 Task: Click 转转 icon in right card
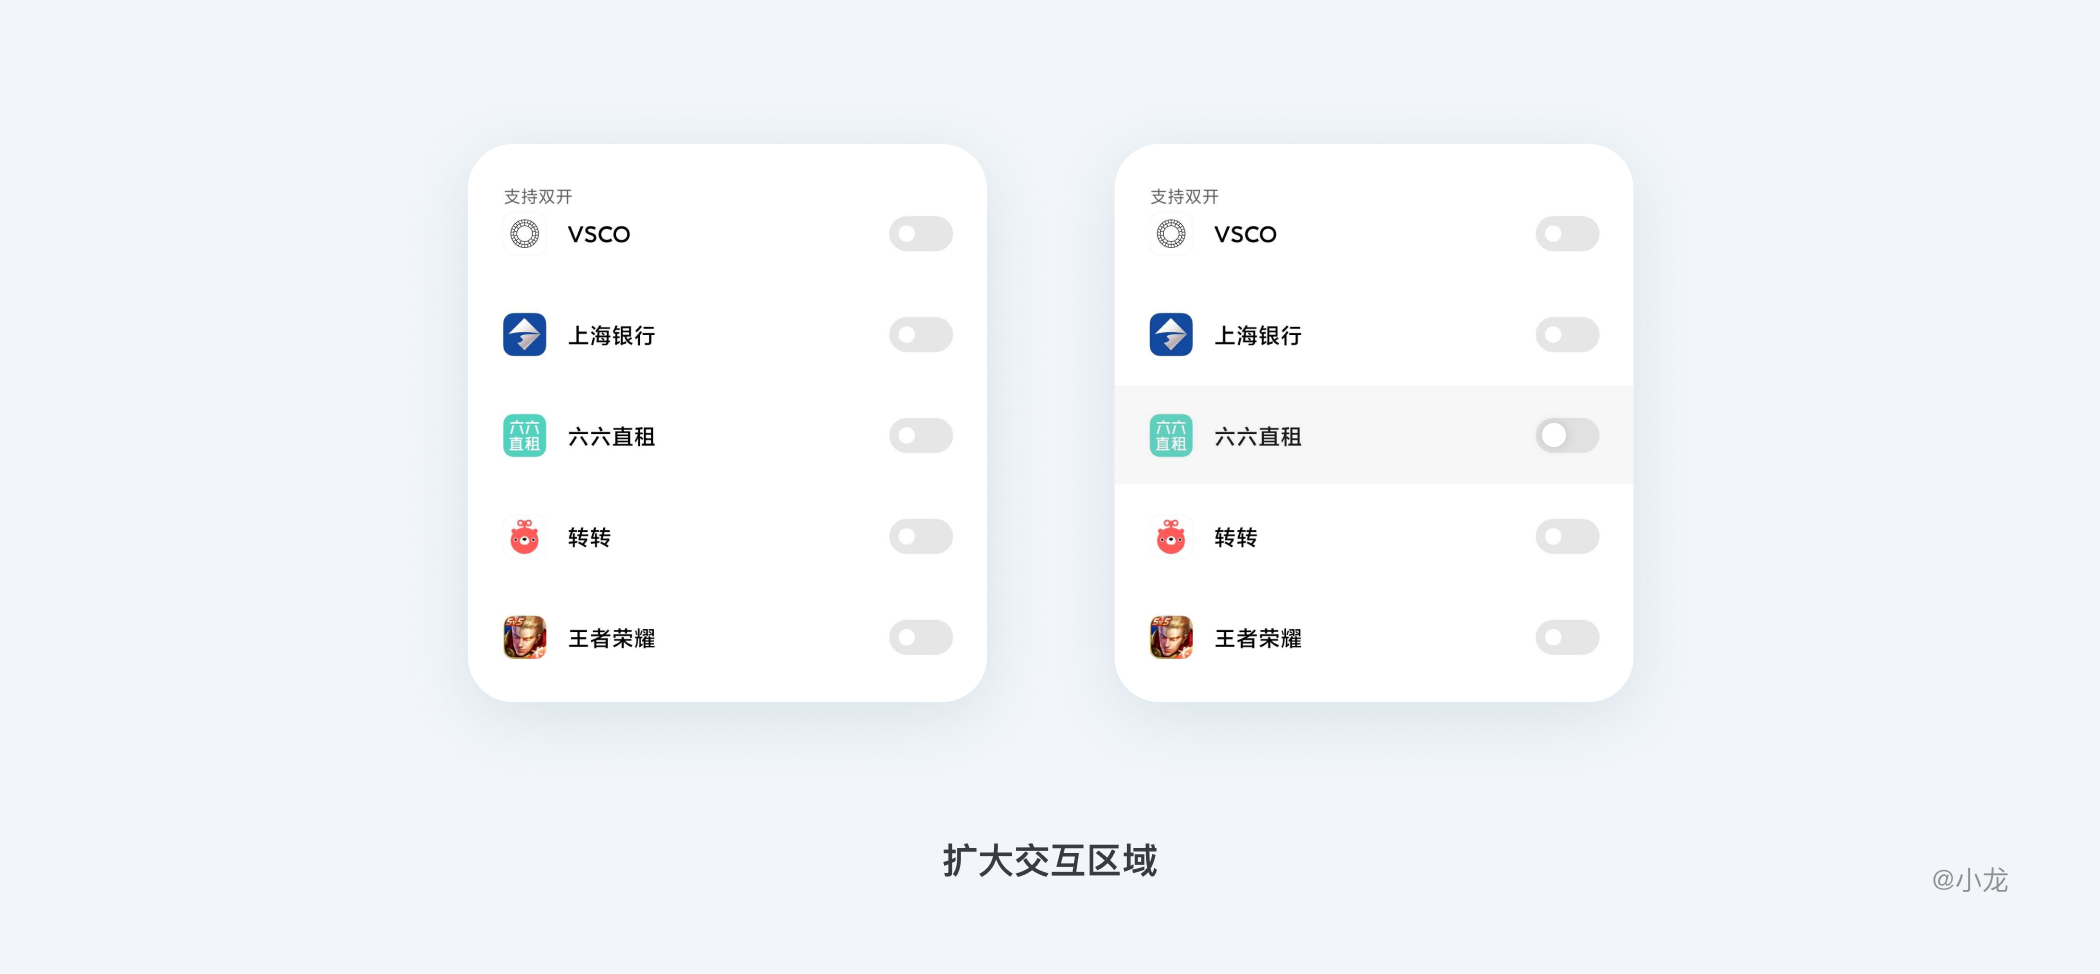click(1171, 537)
